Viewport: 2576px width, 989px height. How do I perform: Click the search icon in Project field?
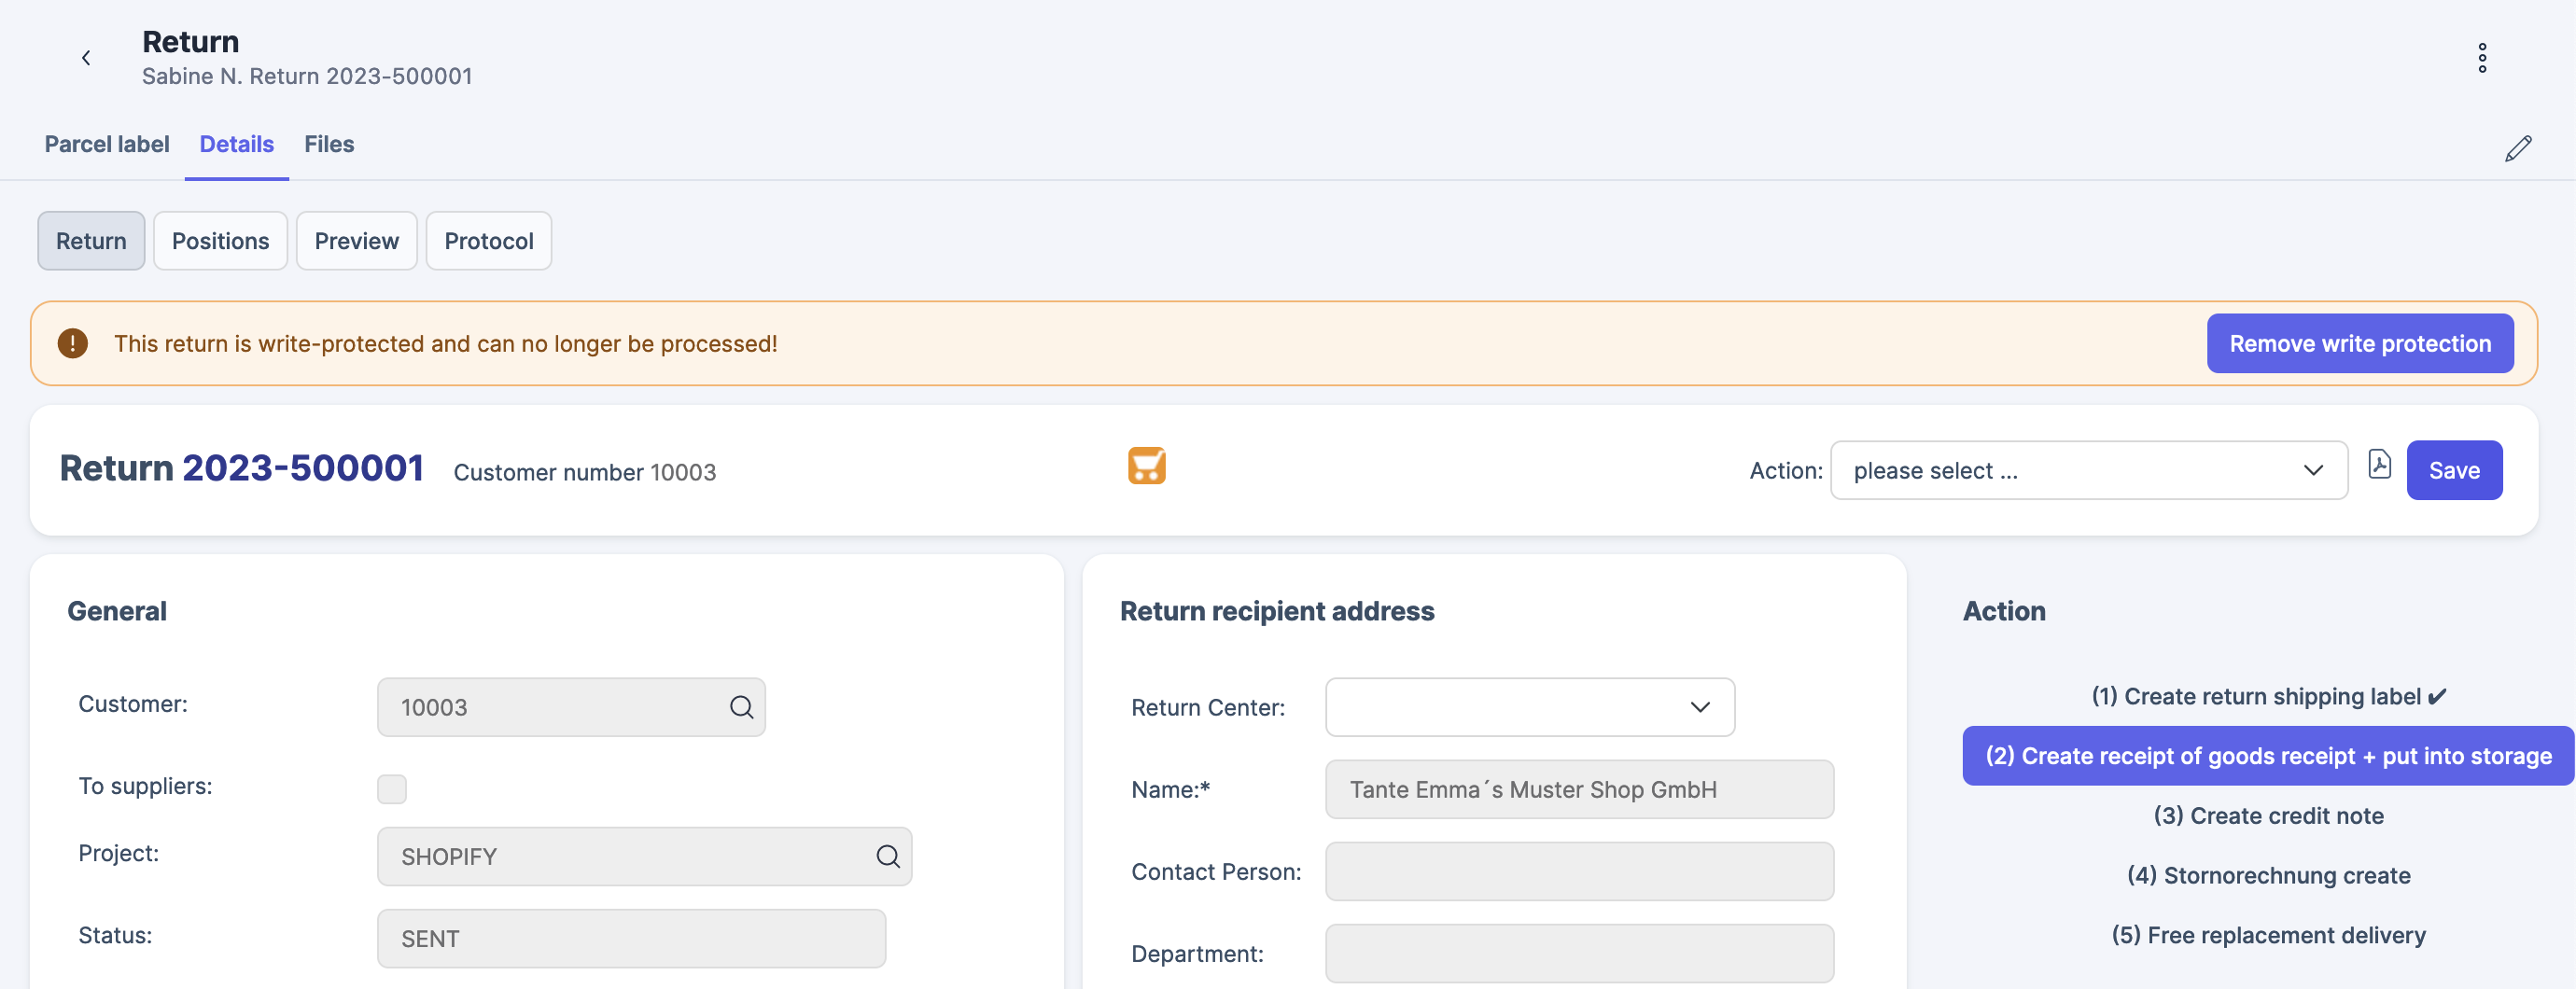coord(887,856)
